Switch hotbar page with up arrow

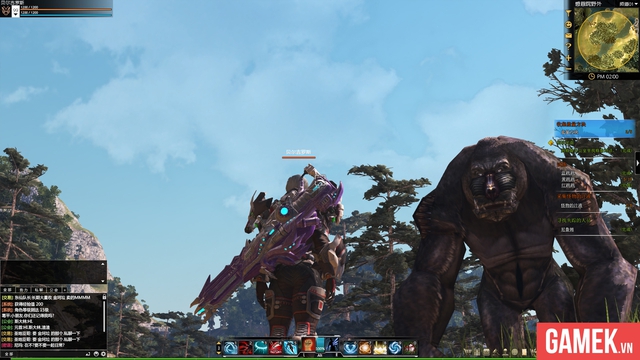pyautogui.click(x=219, y=344)
